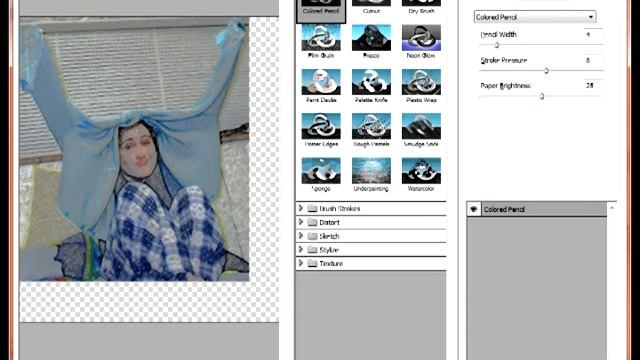Screen dimensions: 640x360
Task: Expand the Distort category triangle
Action: 301,222
